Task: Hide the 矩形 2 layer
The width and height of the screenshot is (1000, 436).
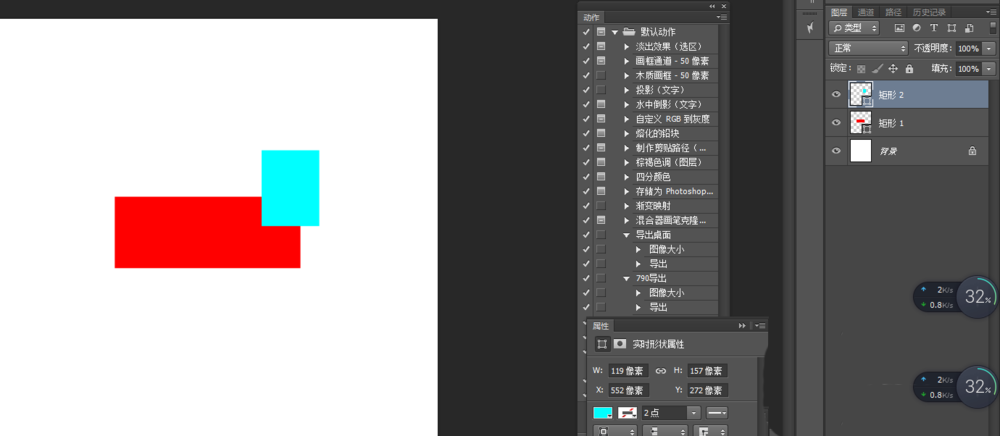Action: (837, 94)
